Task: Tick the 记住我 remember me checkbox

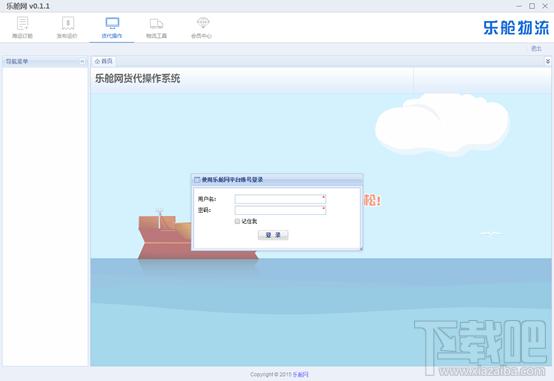Action: 237,221
